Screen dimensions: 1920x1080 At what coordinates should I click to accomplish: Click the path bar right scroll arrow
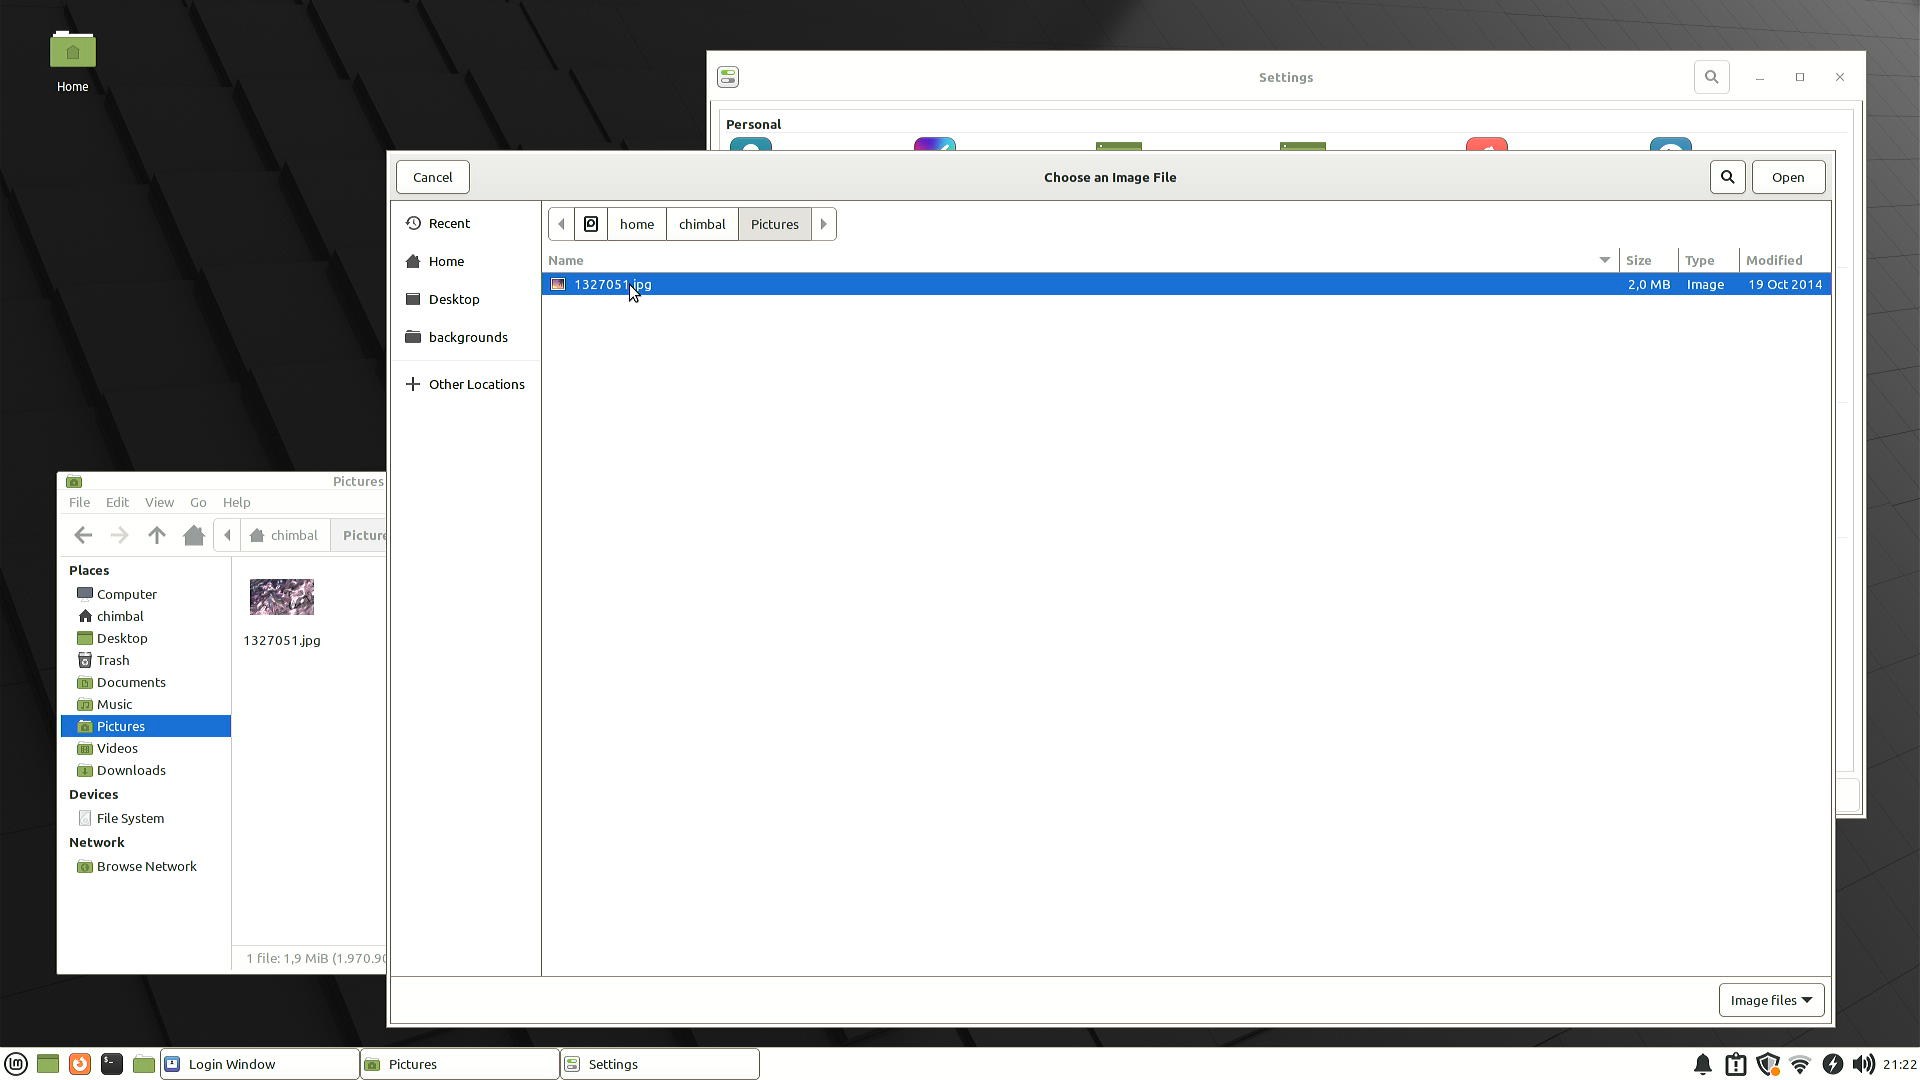(x=823, y=224)
